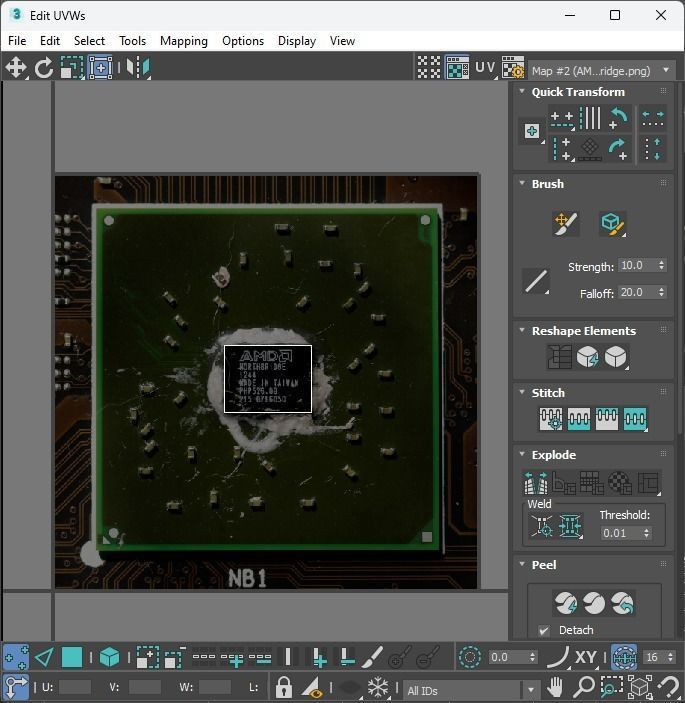Click the Mirror horizontal tool
685x703 pixels.
point(138,68)
